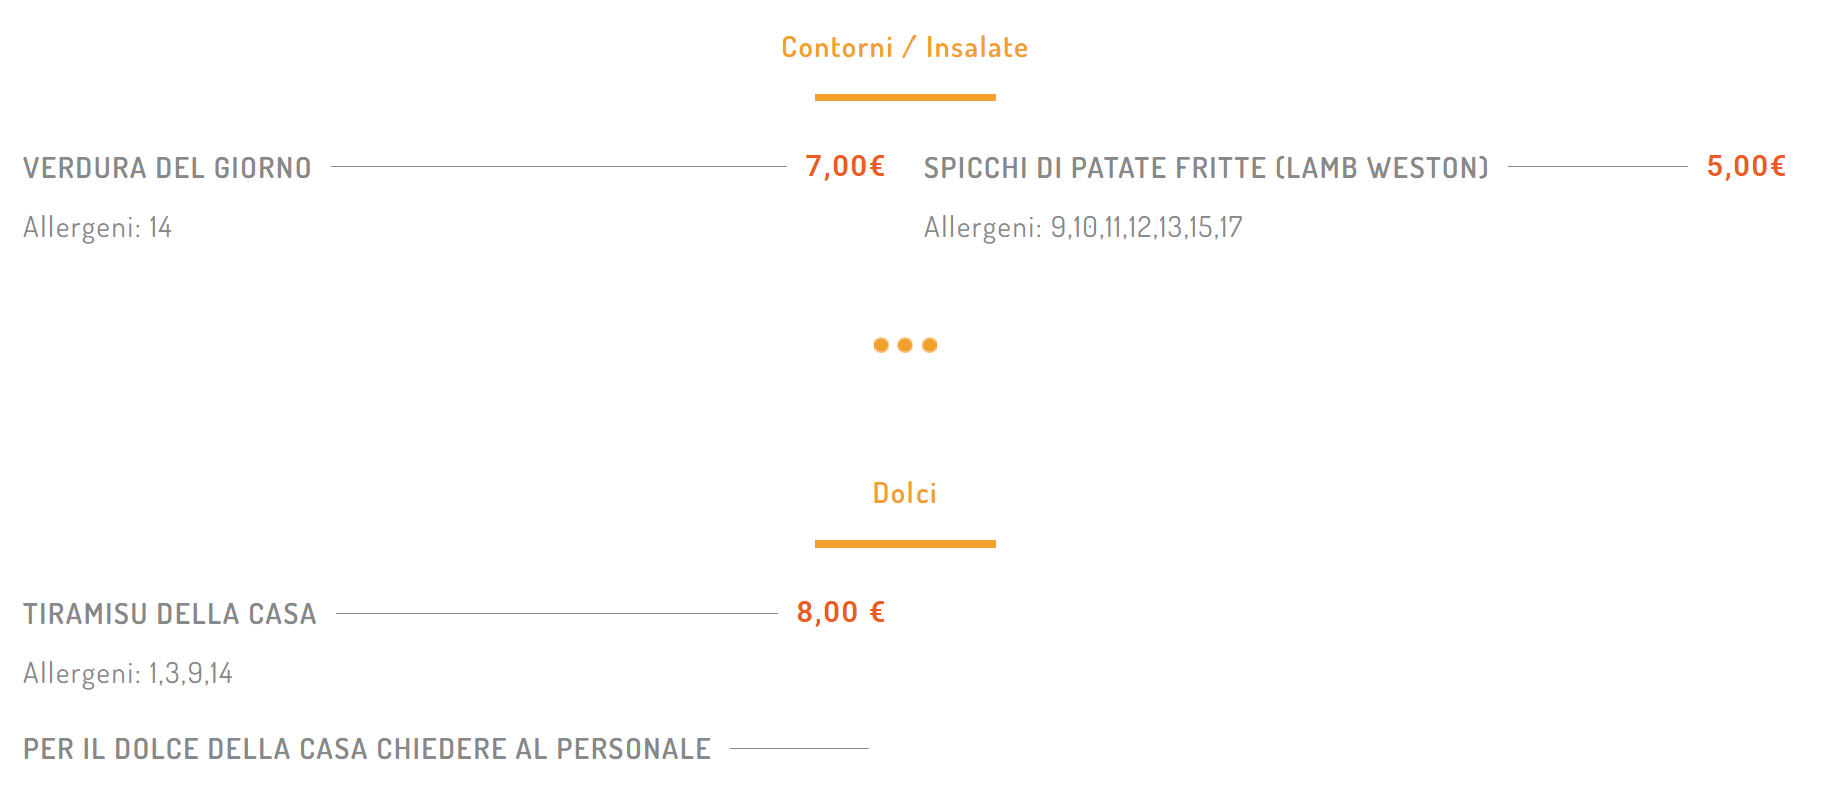1822x808 pixels.
Task: Click the leader line after Chiedere al Personale
Action: (798, 748)
